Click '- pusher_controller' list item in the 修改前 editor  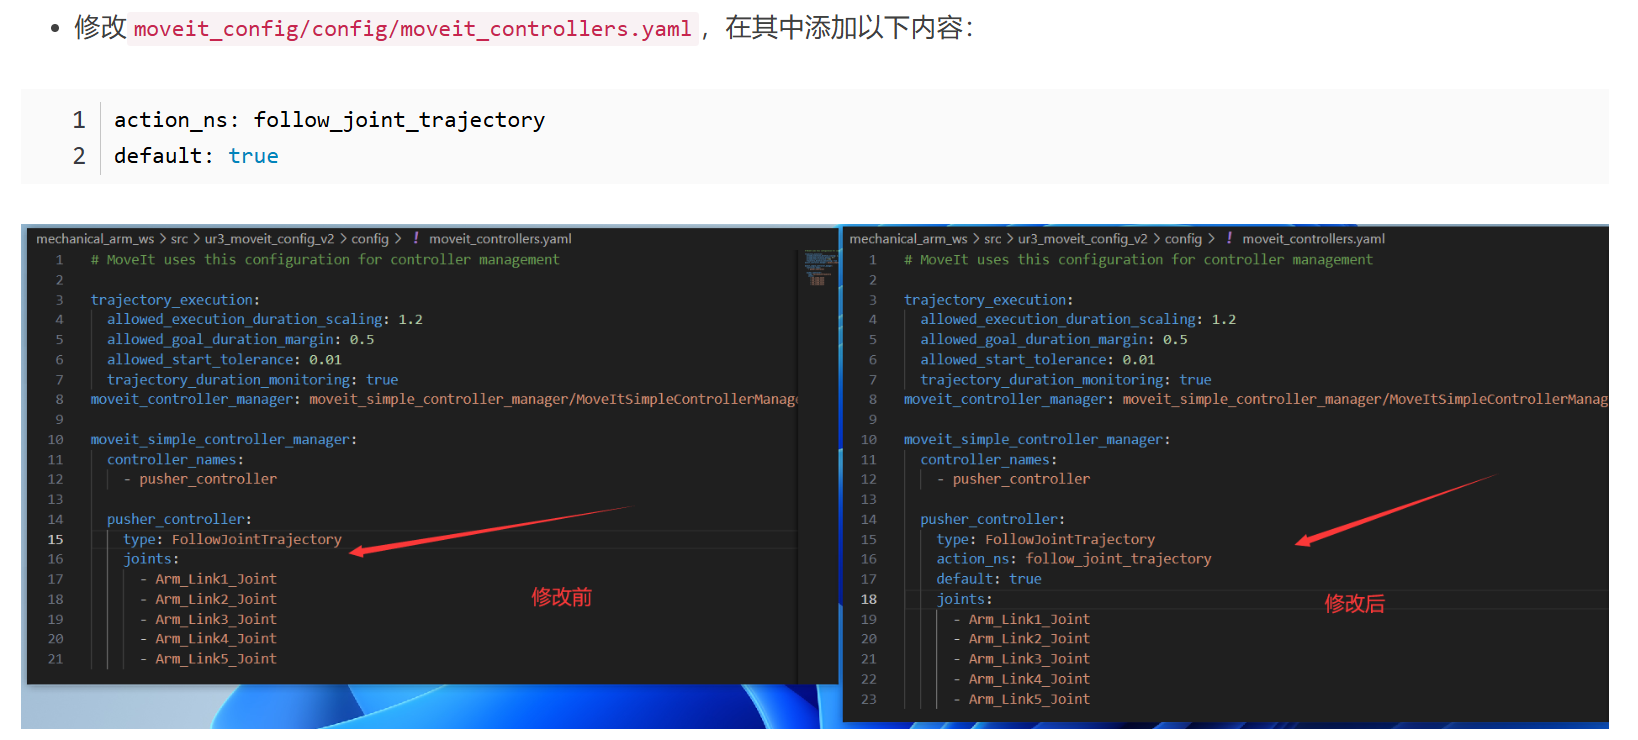(200, 480)
